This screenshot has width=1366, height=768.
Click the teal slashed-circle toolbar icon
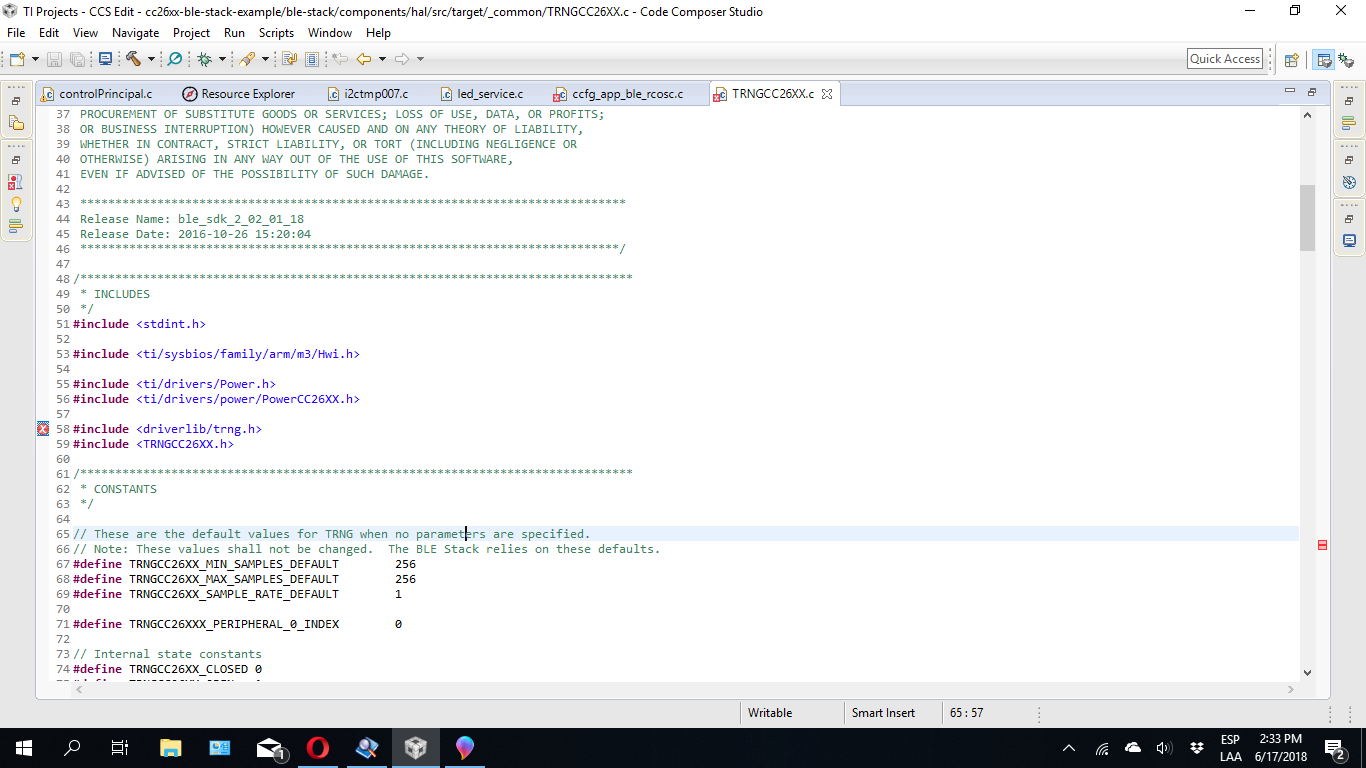point(174,59)
